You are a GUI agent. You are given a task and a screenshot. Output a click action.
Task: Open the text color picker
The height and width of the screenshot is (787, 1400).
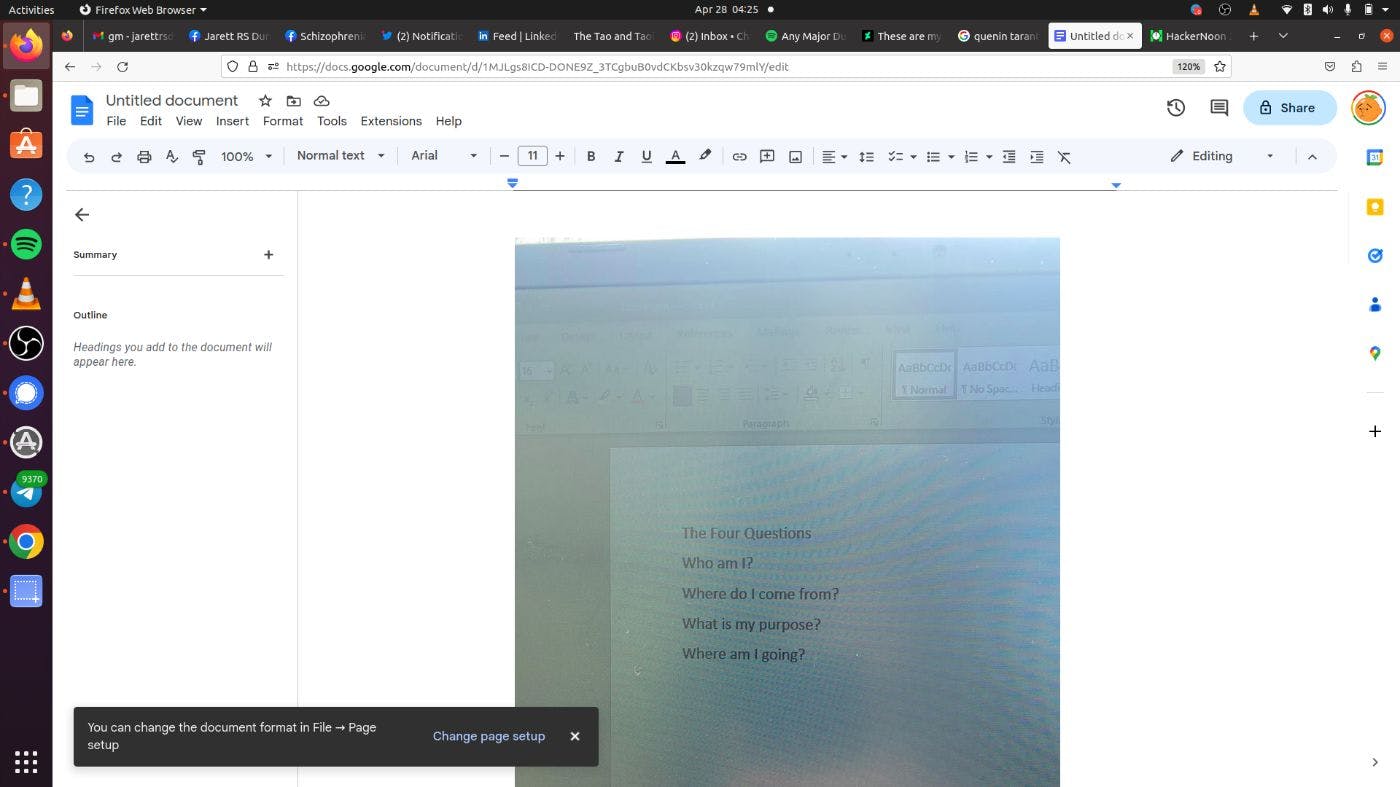point(675,157)
